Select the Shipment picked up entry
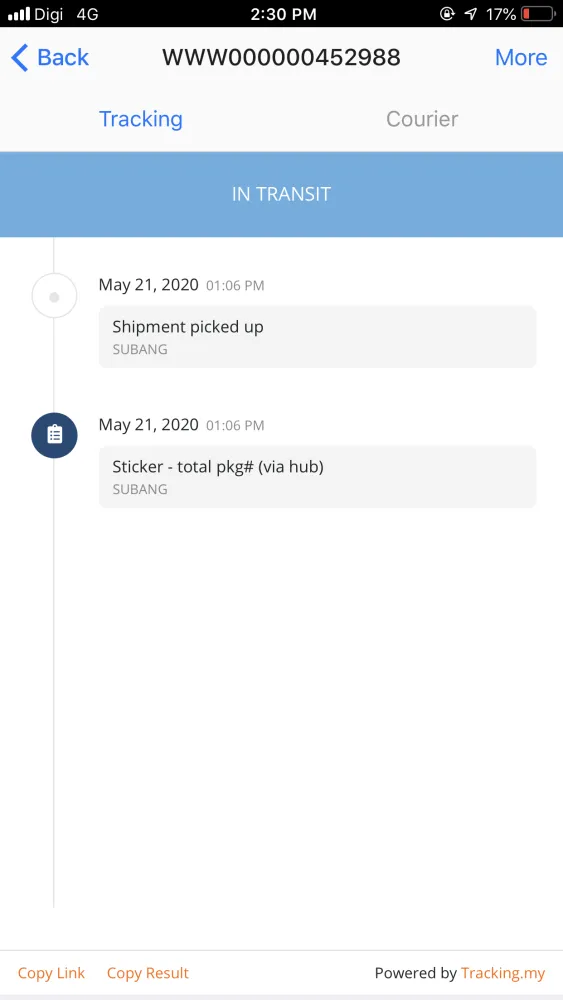Screen dimensions: 563x1000 click(x=318, y=337)
